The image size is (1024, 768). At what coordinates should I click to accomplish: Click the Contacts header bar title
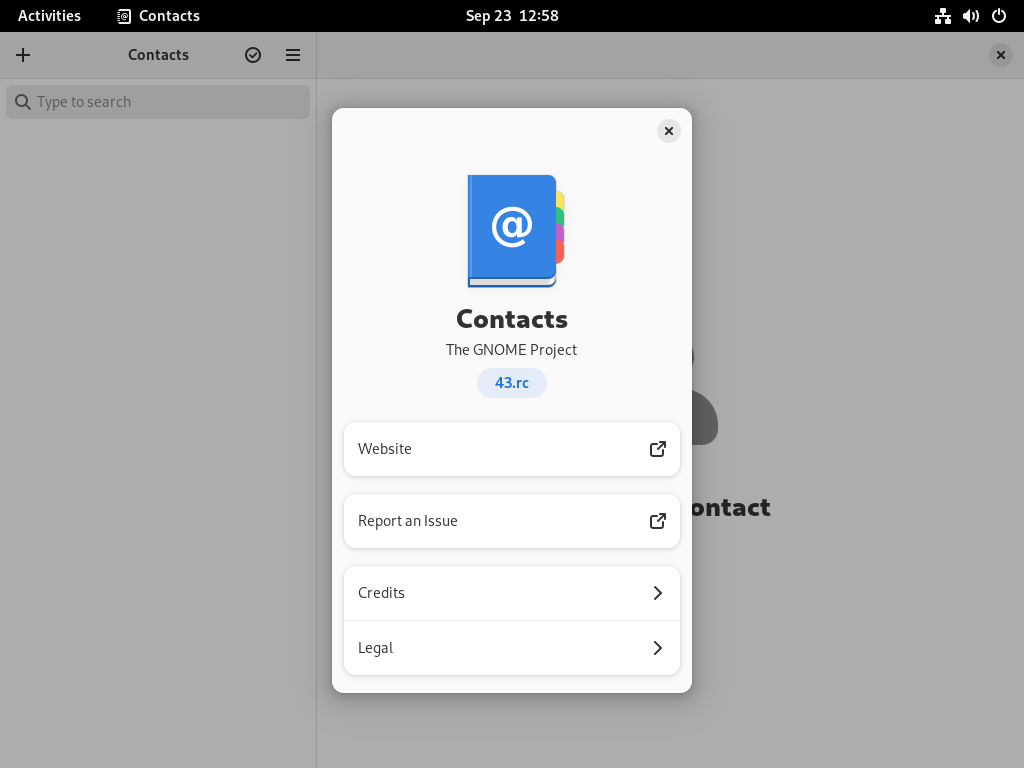(158, 55)
